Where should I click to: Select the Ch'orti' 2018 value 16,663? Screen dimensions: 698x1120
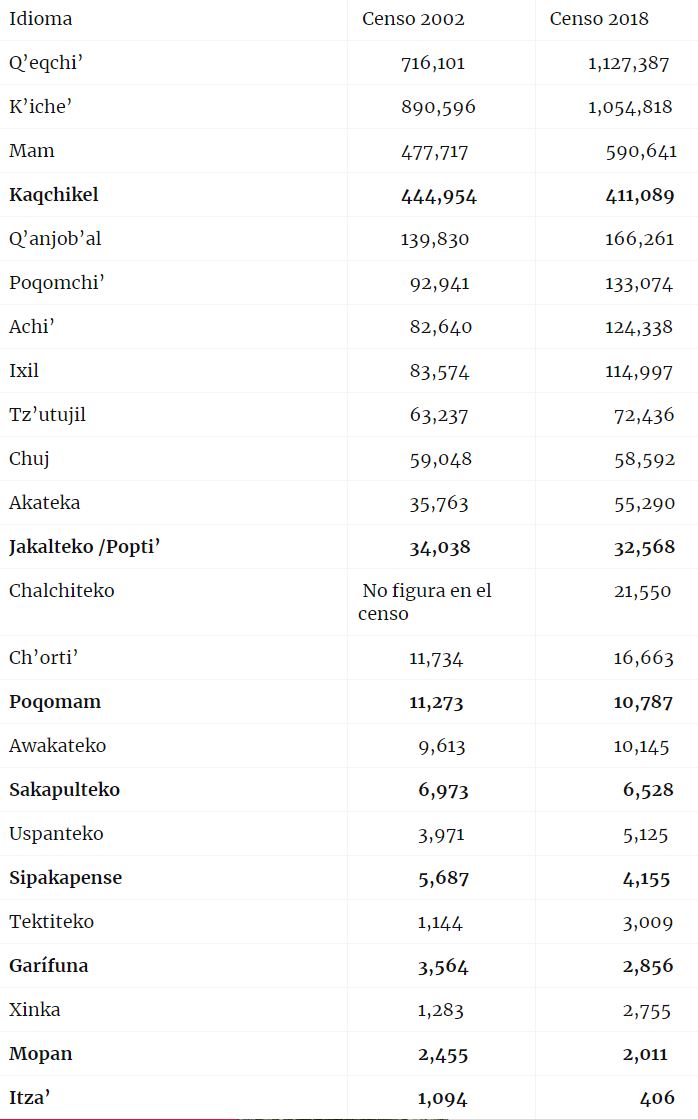click(x=643, y=658)
